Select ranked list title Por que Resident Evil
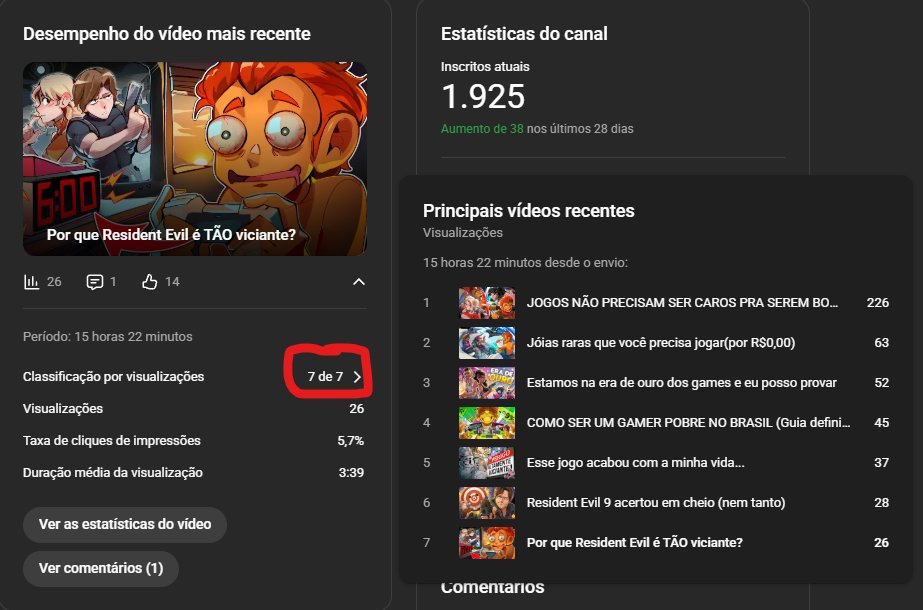 click(x=635, y=543)
